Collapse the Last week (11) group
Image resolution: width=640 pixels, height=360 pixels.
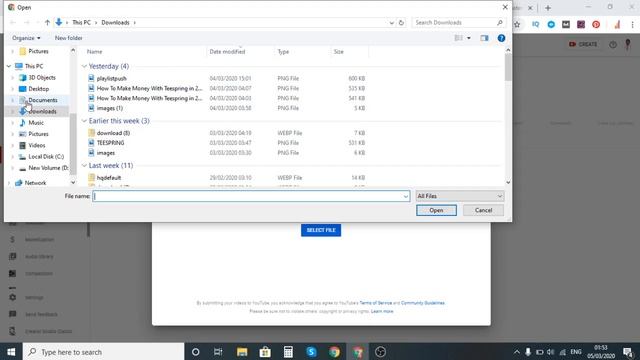(84, 165)
